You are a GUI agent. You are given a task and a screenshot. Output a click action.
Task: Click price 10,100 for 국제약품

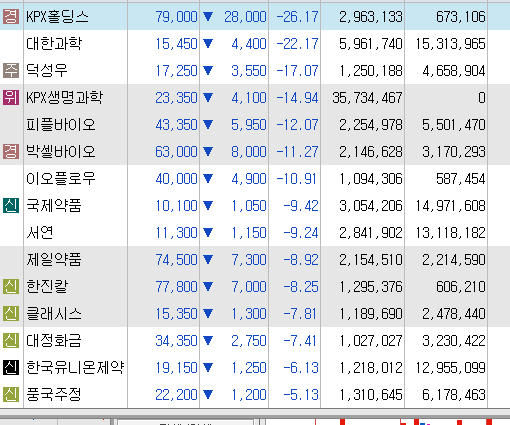(x=177, y=206)
